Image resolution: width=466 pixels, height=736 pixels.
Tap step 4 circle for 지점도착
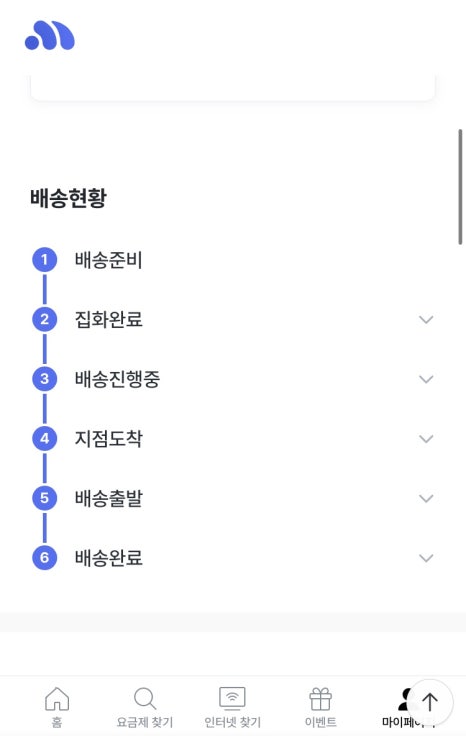pyautogui.click(x=45, y=438)
